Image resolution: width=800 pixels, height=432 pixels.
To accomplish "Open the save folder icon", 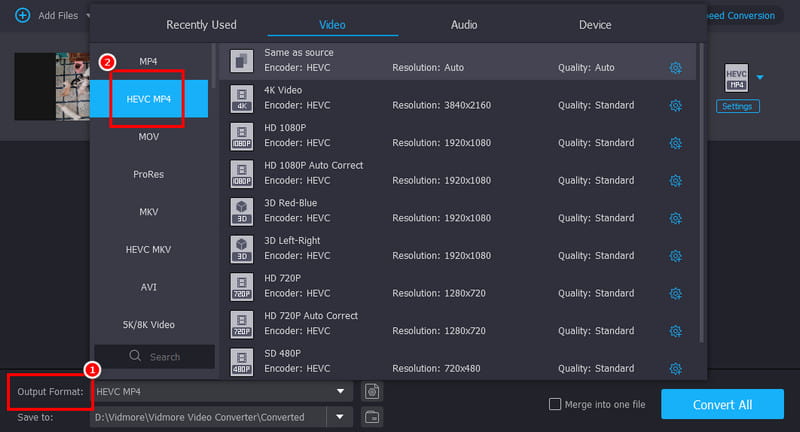I will [372, 417].
